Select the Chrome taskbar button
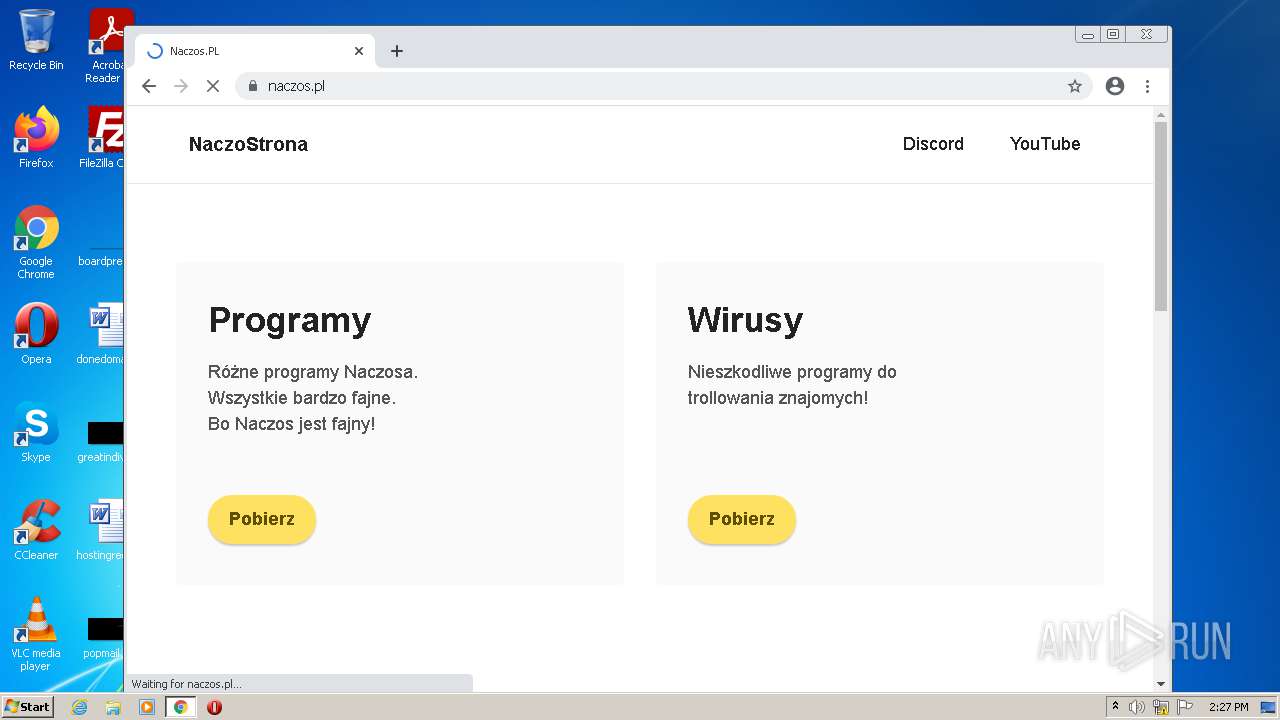 click(x=181, y=707)
